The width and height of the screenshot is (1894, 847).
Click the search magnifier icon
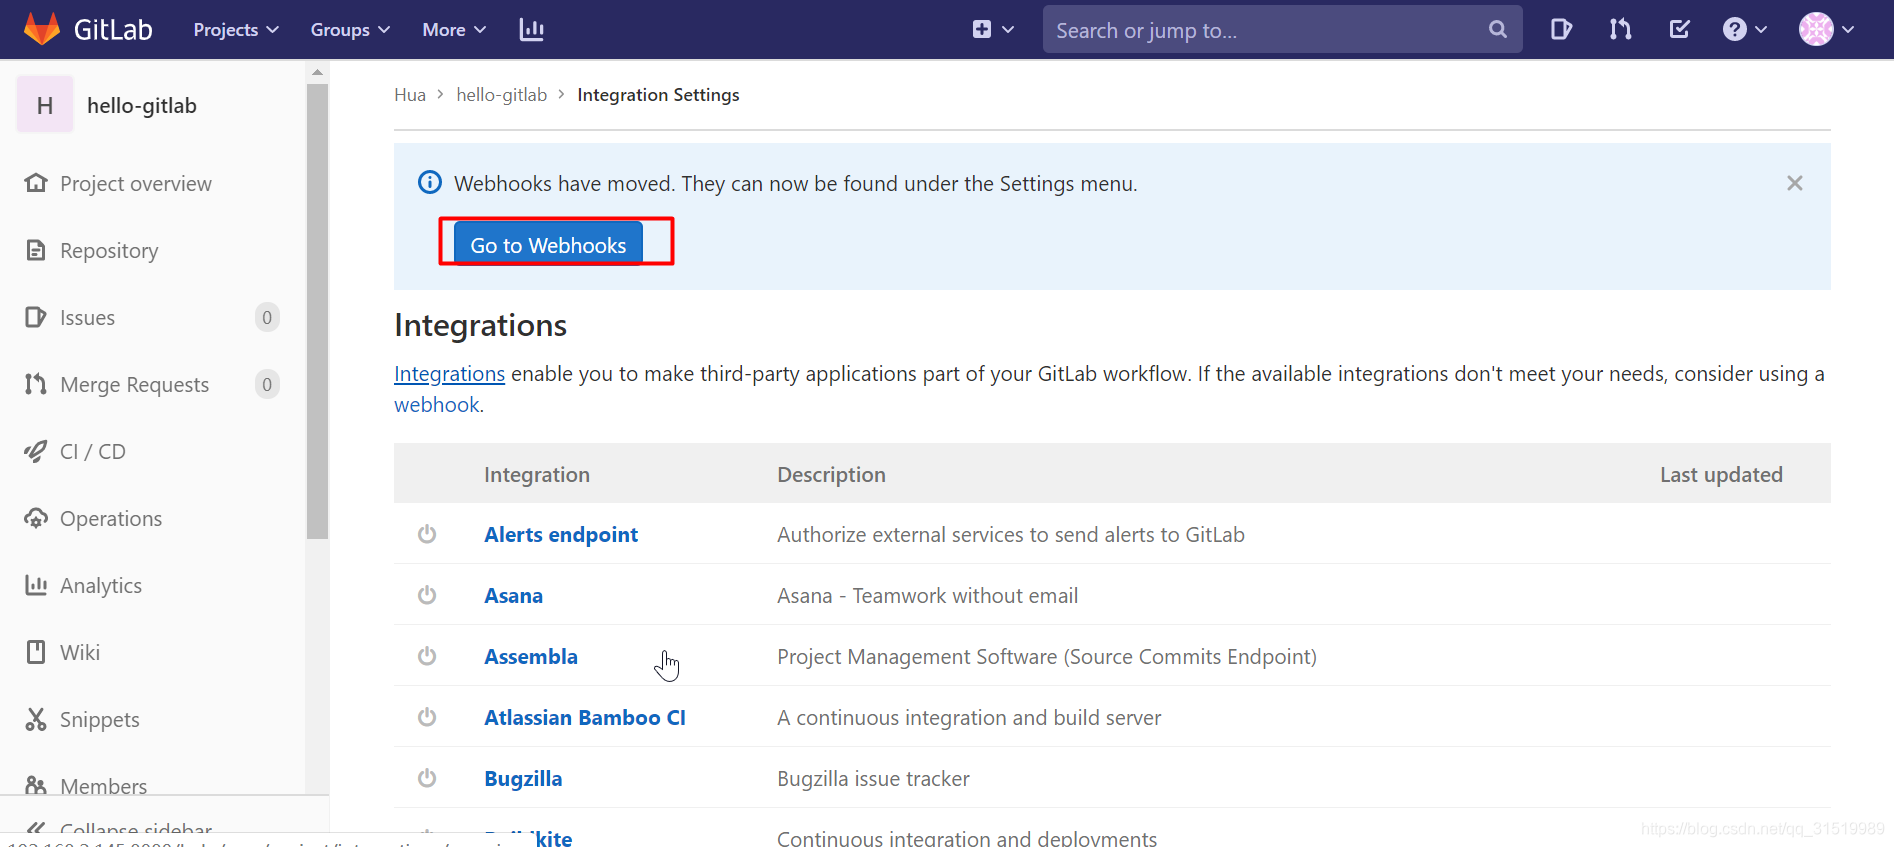point(1497,29)
